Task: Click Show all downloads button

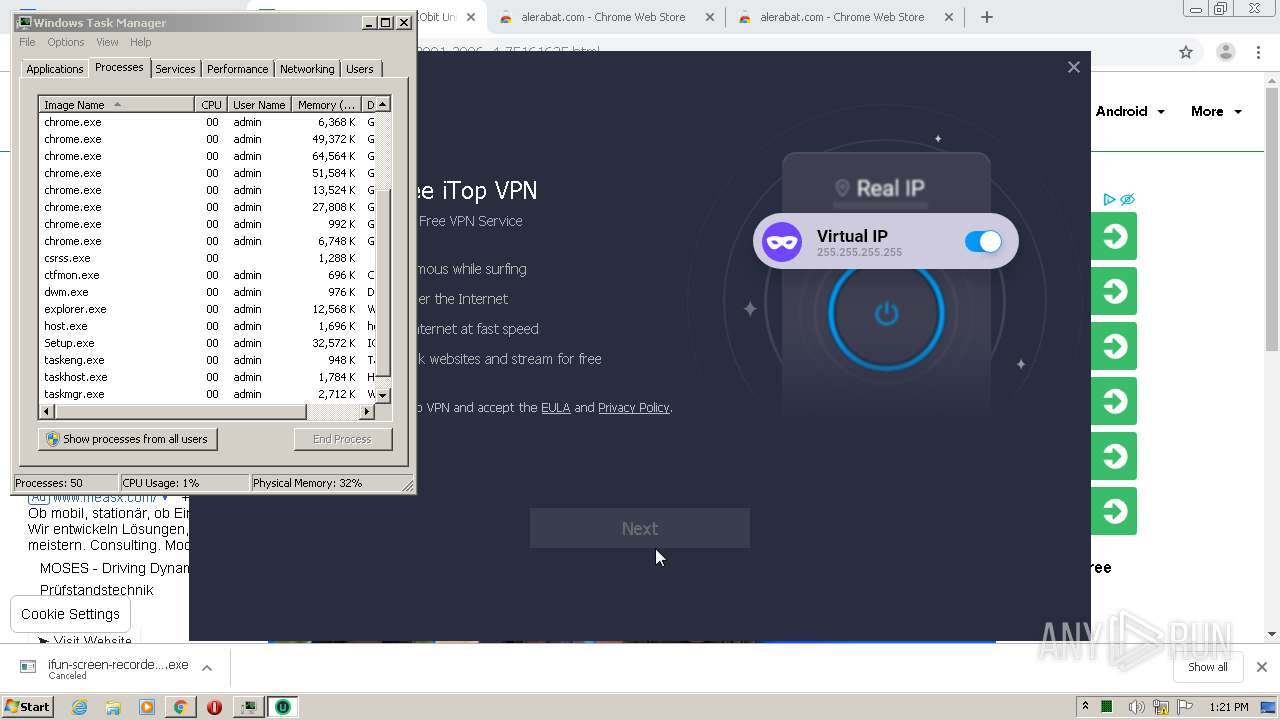Action: 1207,667
